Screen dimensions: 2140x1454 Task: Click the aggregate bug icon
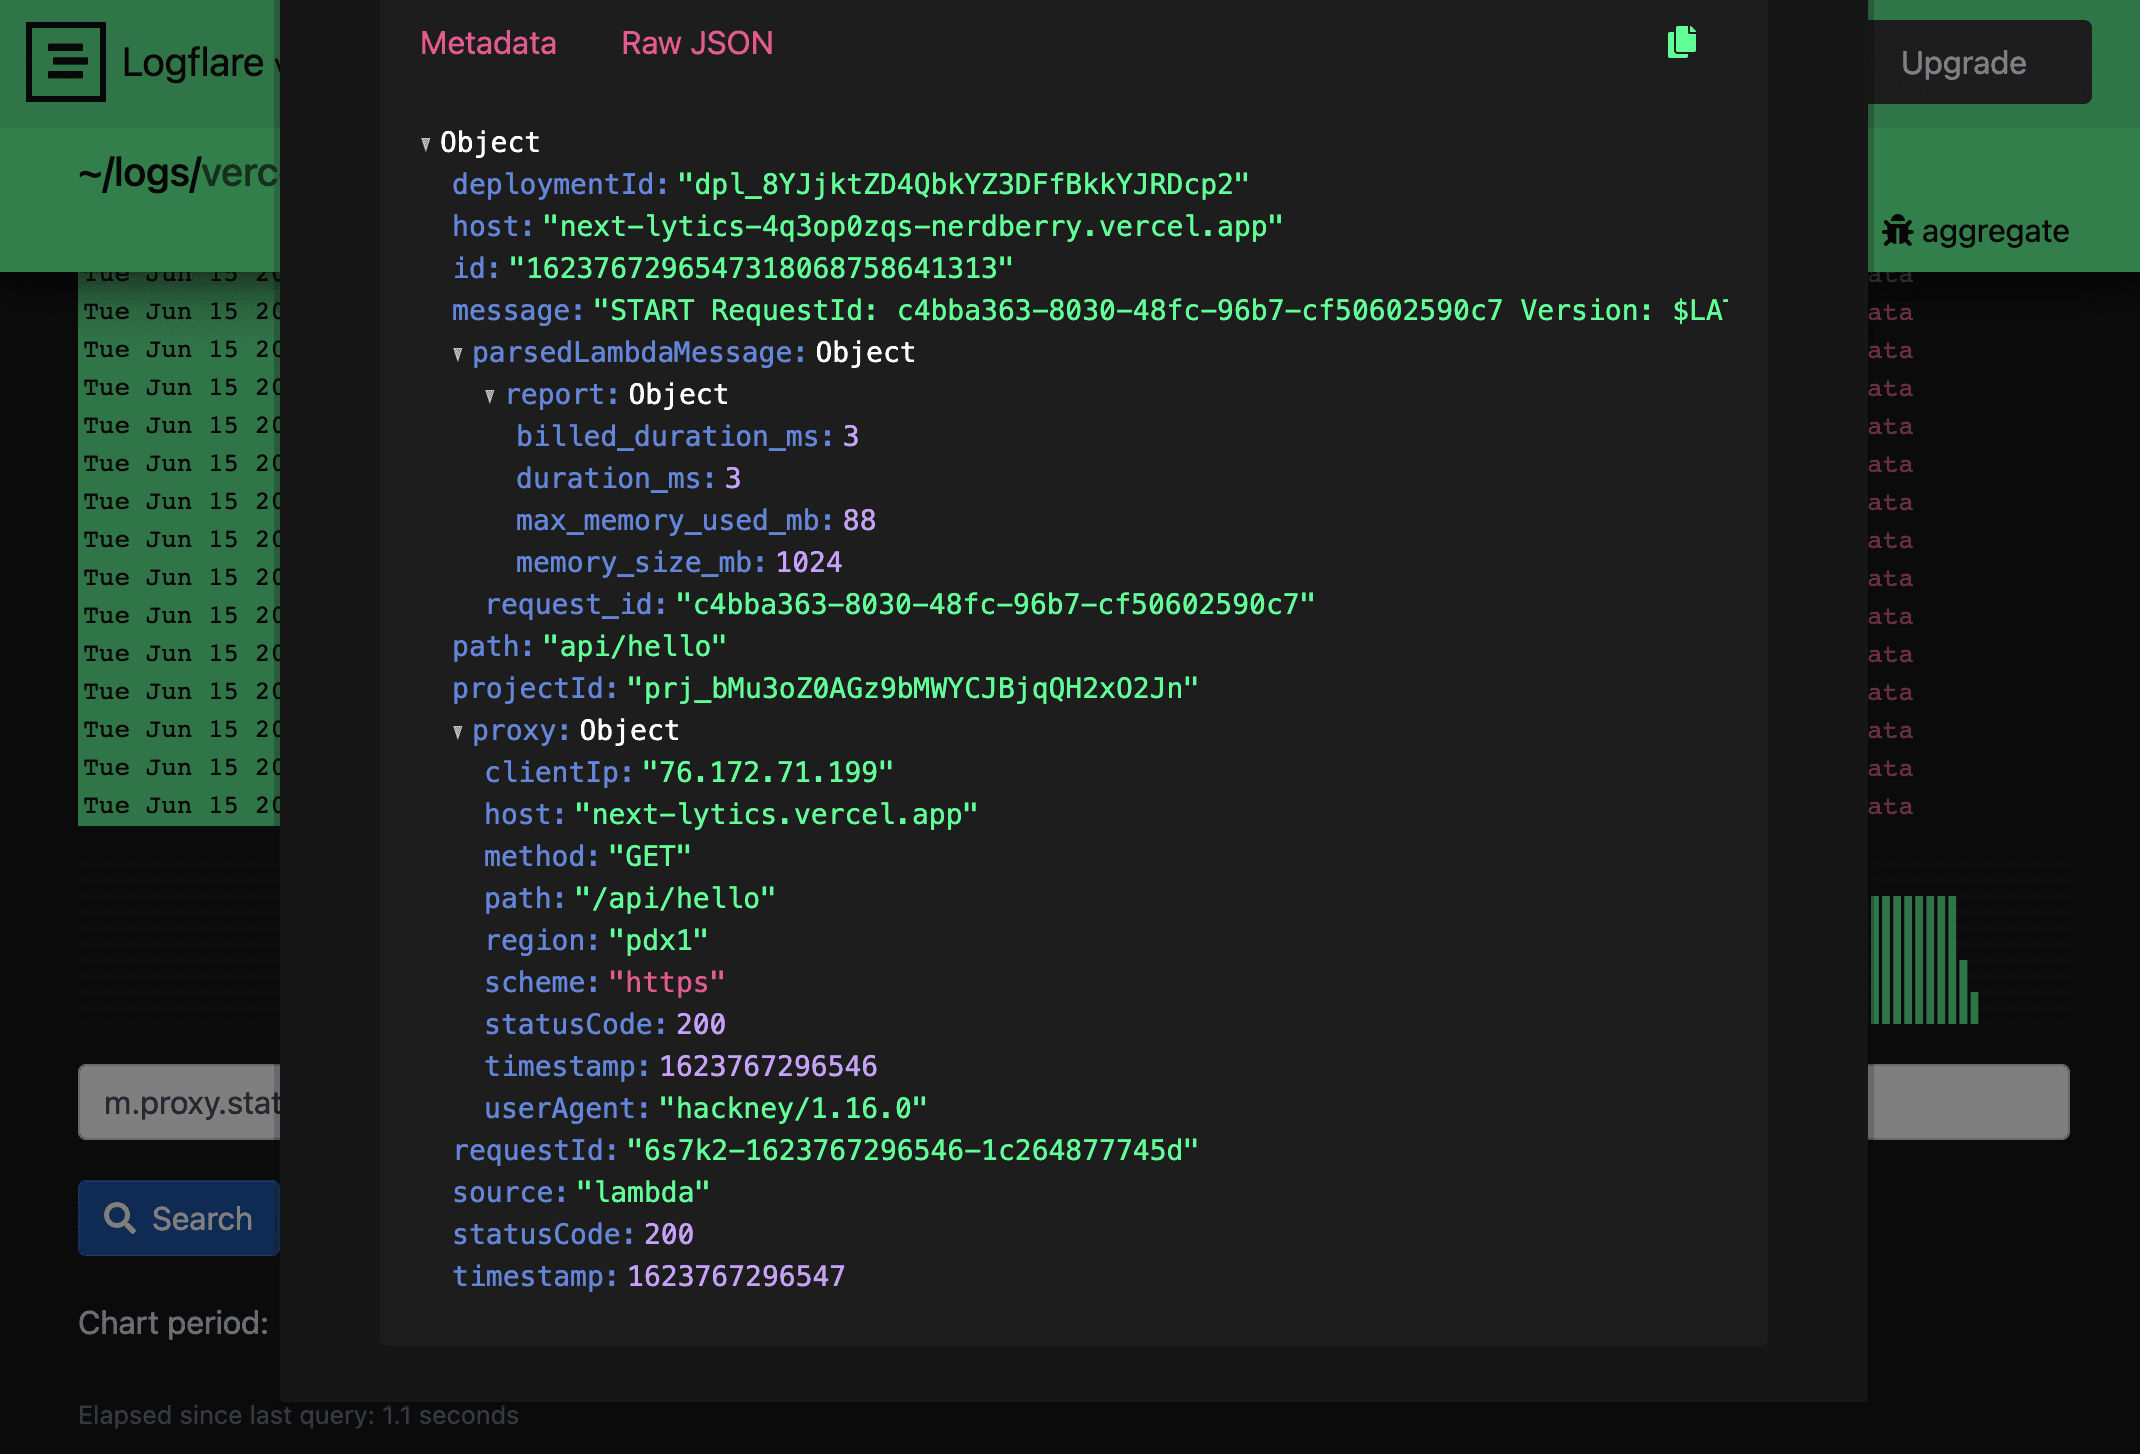[x=1897, y=231]
